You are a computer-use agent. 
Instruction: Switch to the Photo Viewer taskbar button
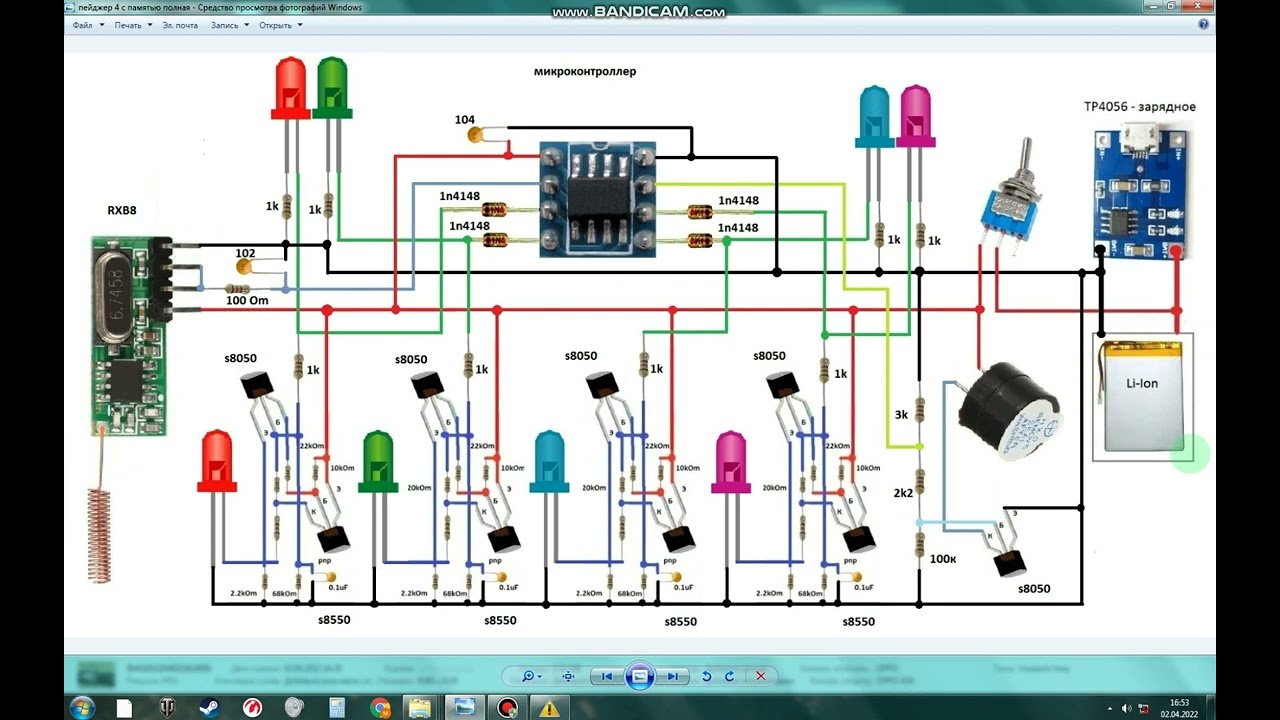click(464, 708)
